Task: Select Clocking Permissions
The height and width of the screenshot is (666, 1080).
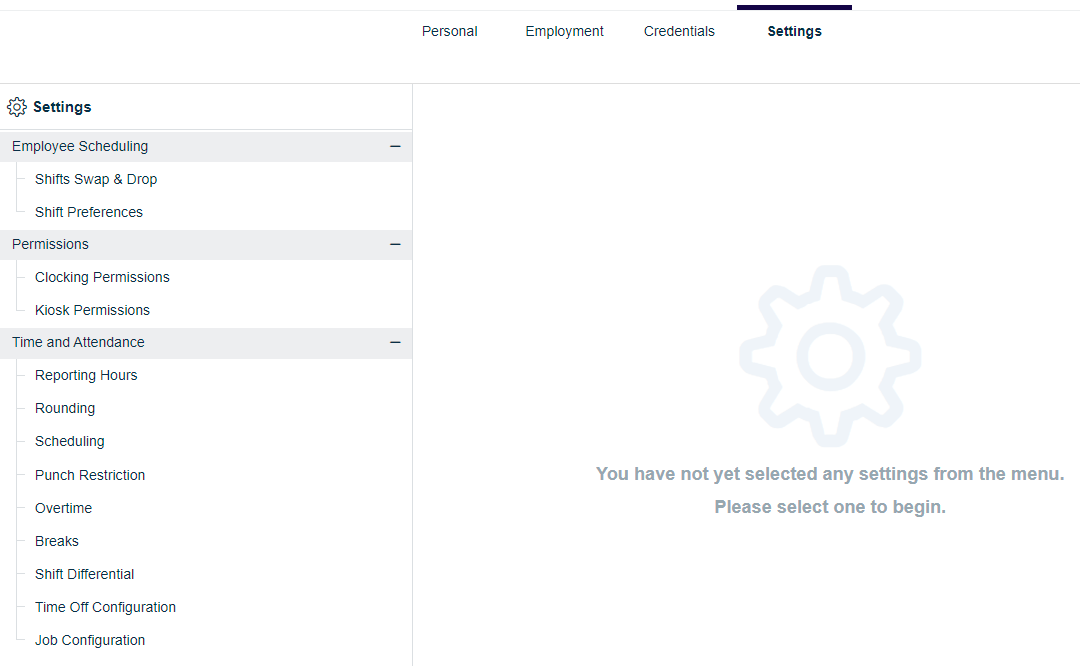Action: click(101, 277)
